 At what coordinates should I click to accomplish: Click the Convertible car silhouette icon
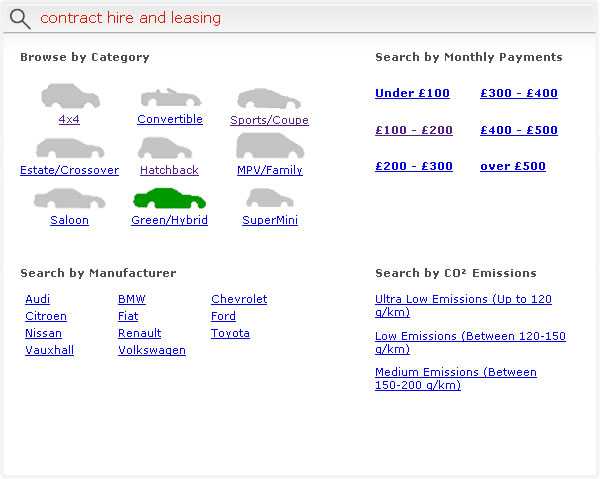[171, 98]
